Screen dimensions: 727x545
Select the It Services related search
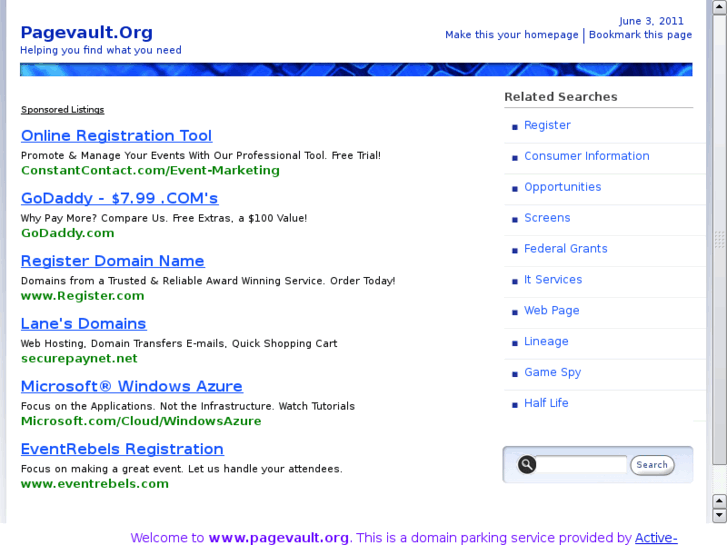pyautogui.click(x=553, y=279)
